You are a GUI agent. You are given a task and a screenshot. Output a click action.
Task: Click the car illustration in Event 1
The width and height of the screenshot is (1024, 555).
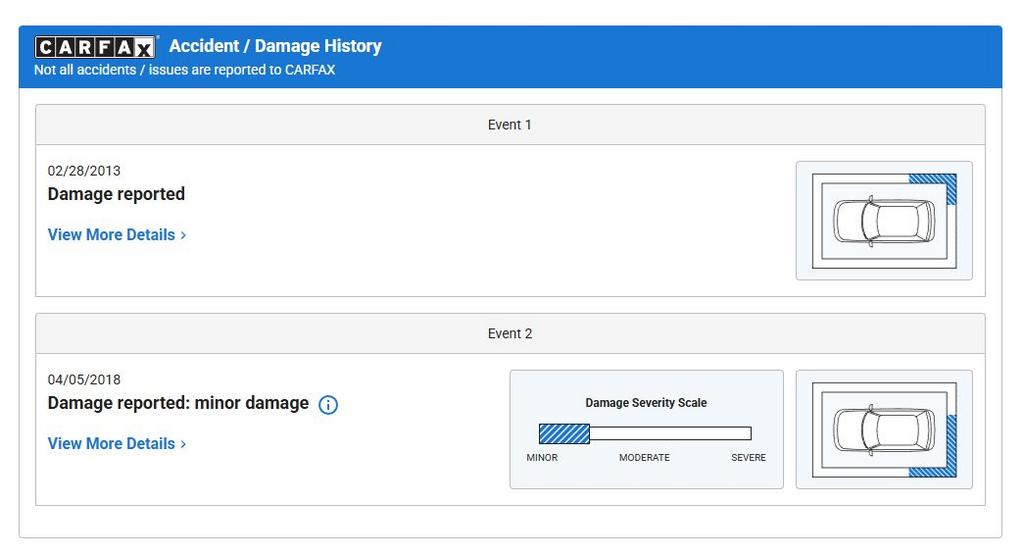[884, 220]
